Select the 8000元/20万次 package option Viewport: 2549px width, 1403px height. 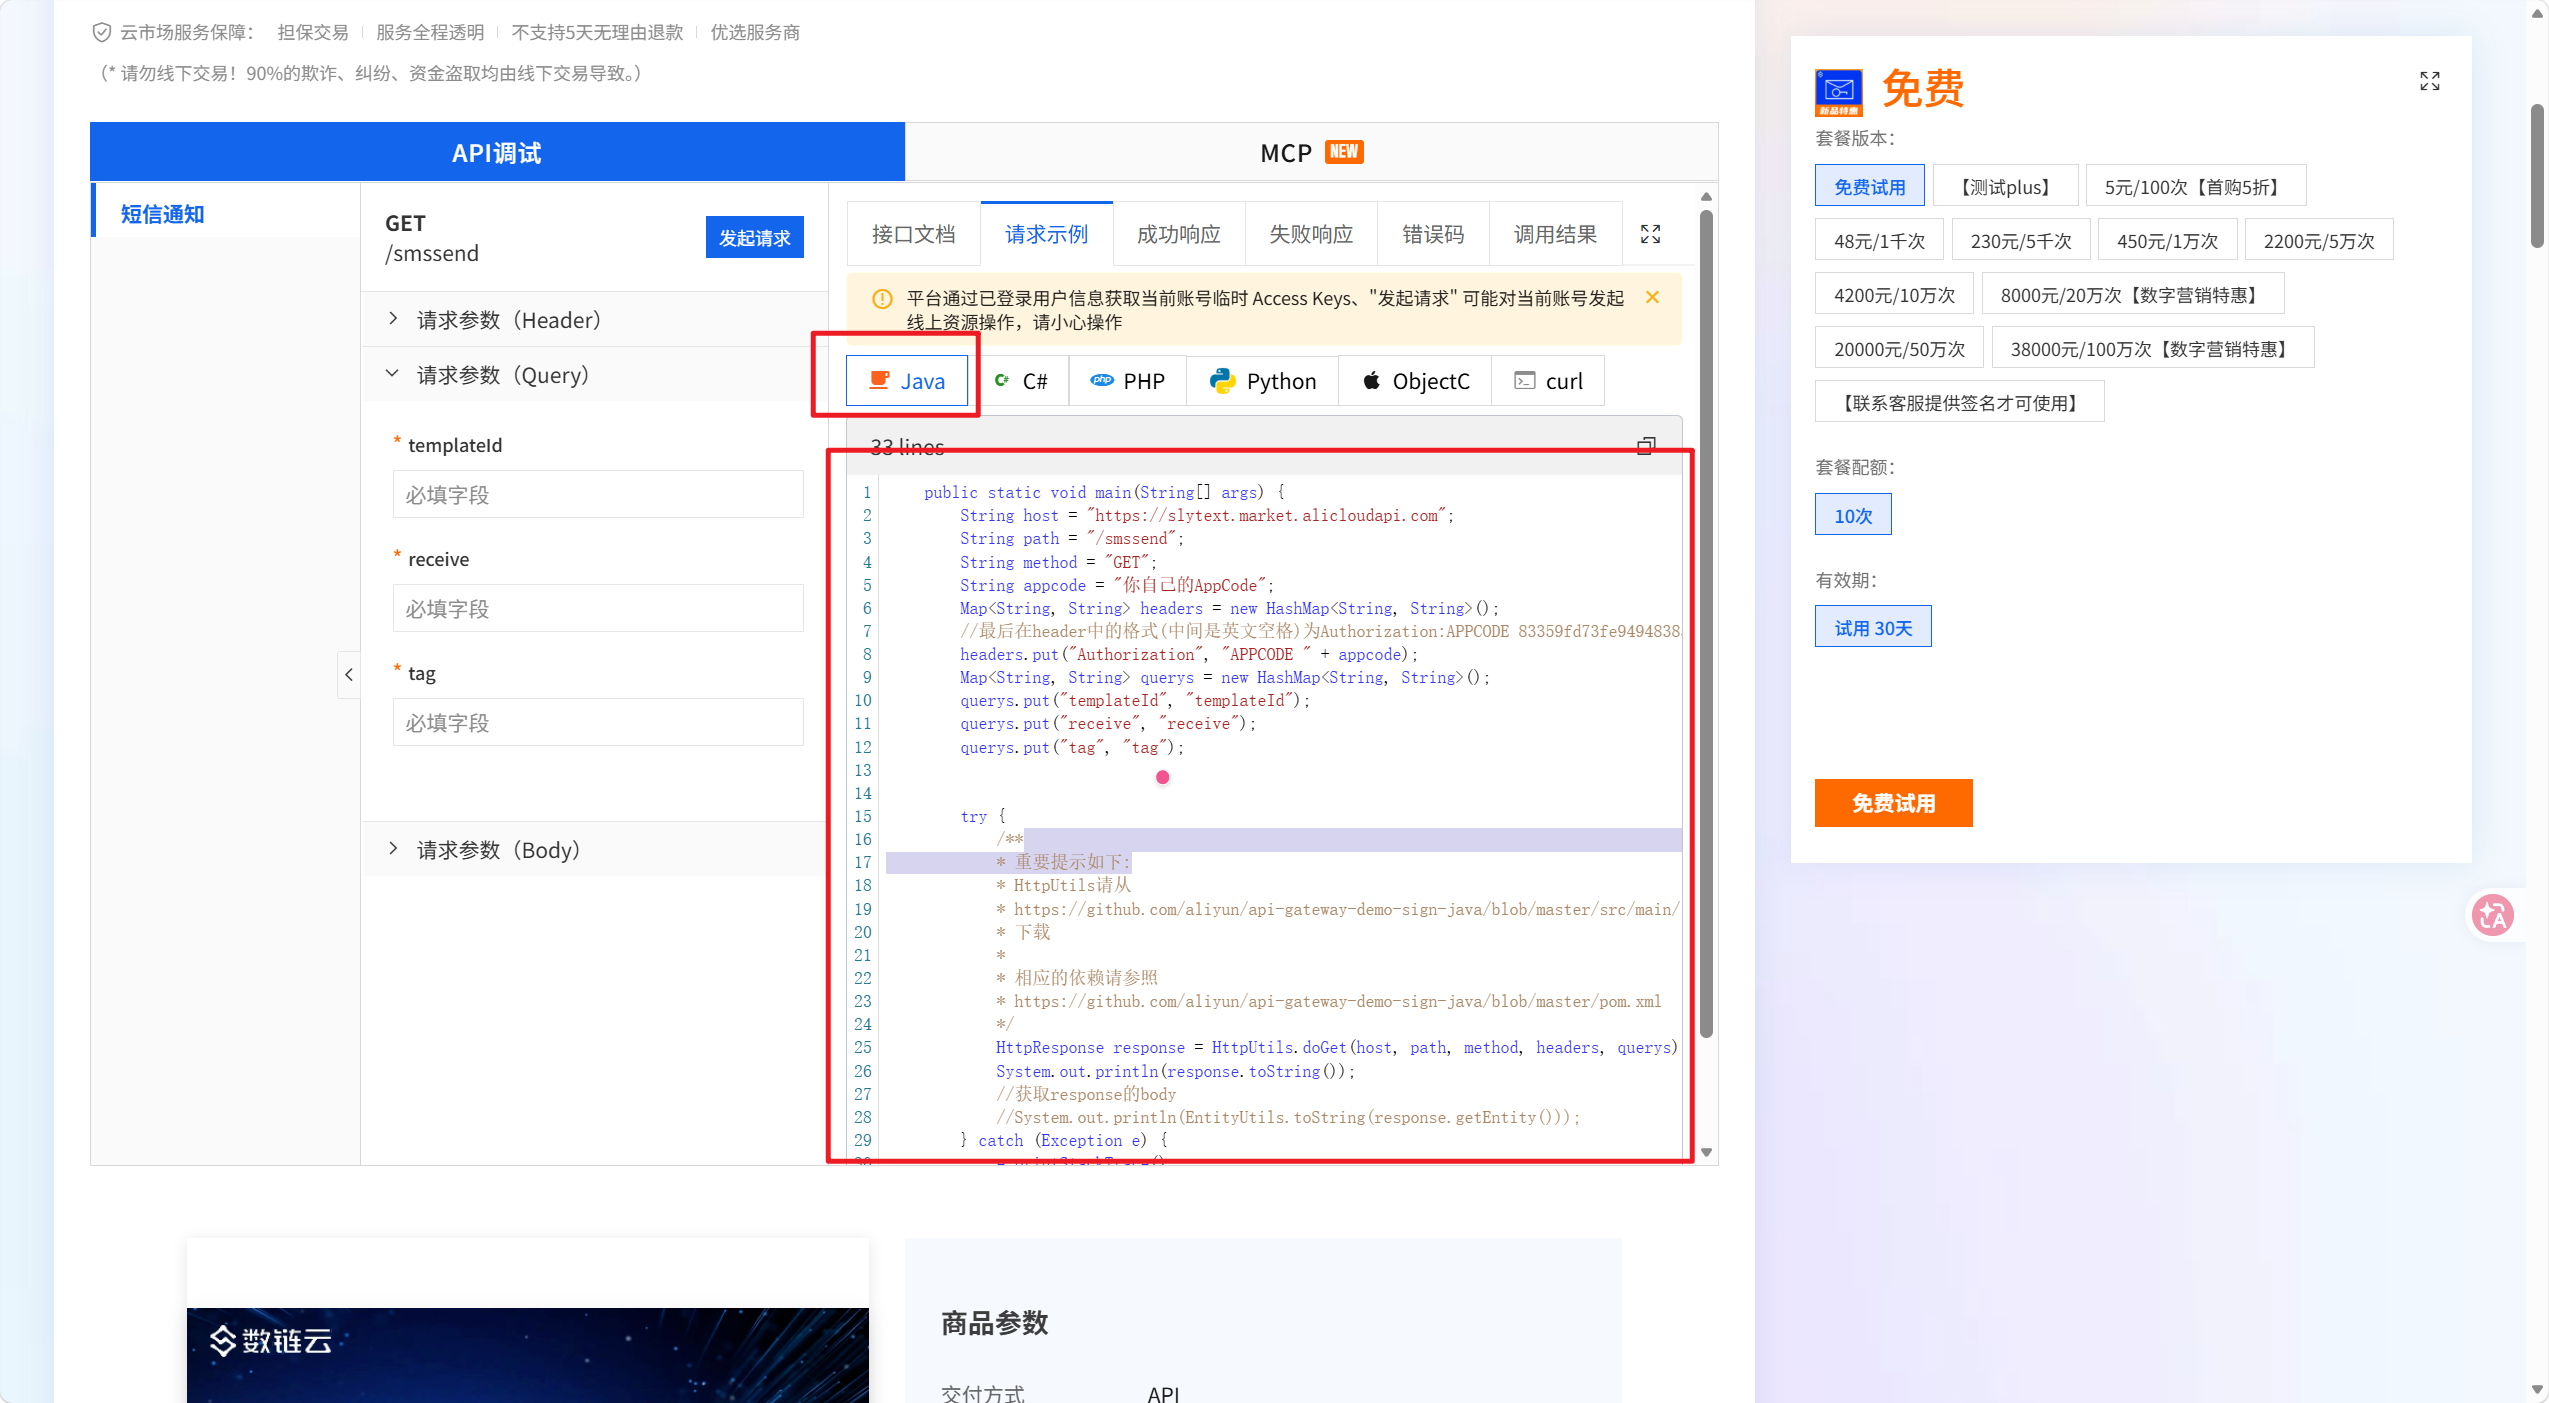coord(2133,294)
